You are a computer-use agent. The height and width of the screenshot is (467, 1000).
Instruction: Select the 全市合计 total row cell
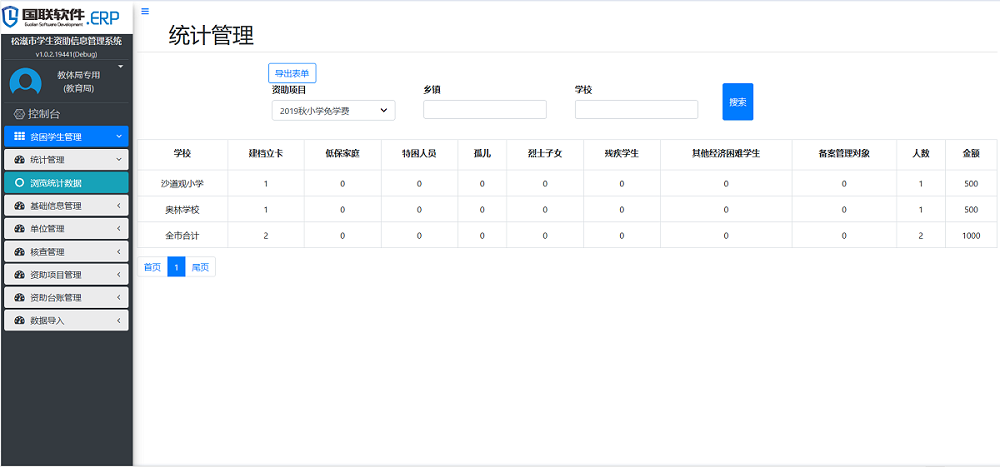coord(182,235)
